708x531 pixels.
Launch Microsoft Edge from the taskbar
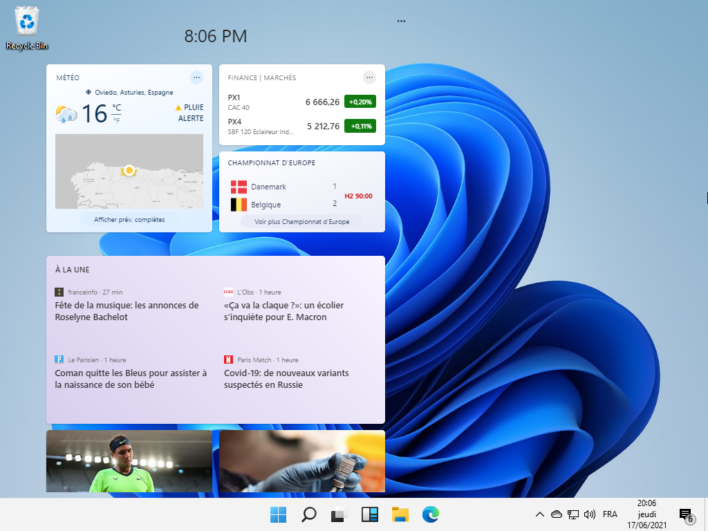click(x=430, y=515)
